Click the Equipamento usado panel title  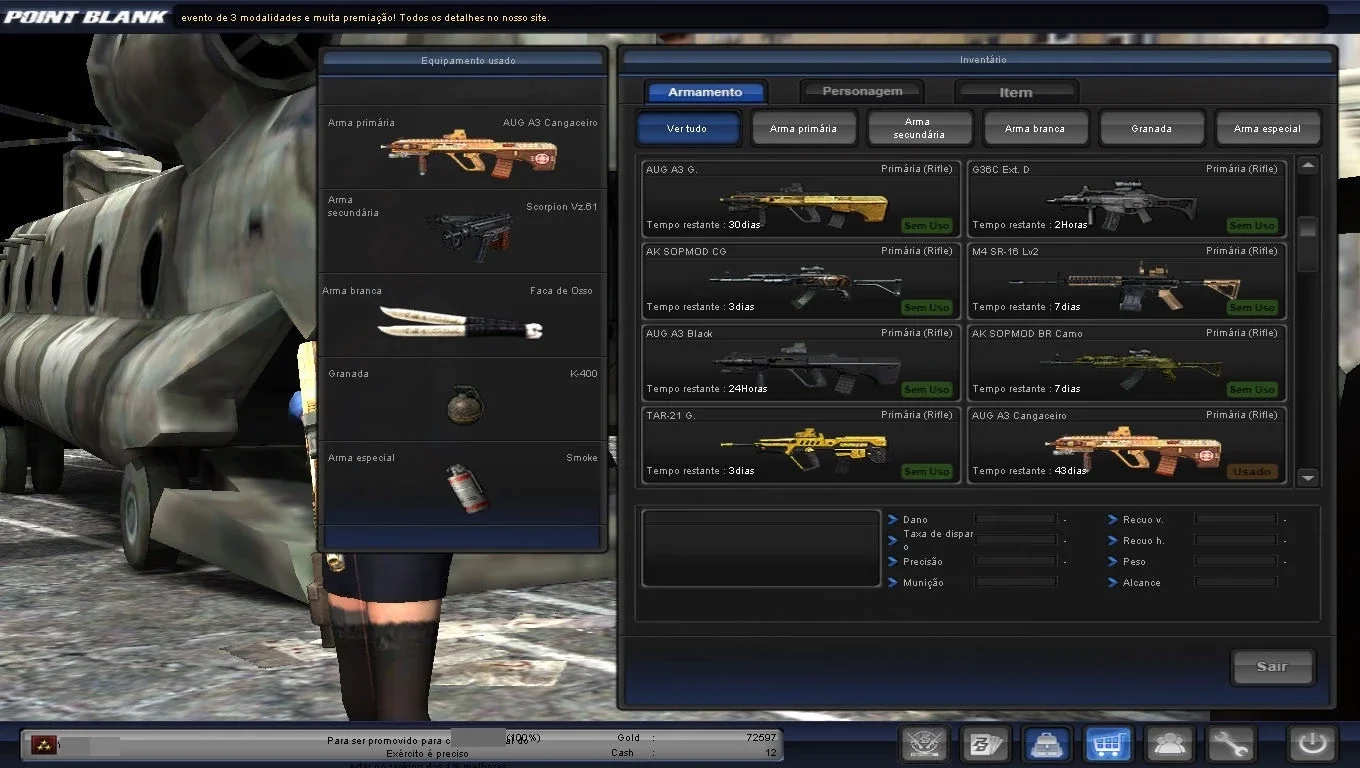point(468,60)
